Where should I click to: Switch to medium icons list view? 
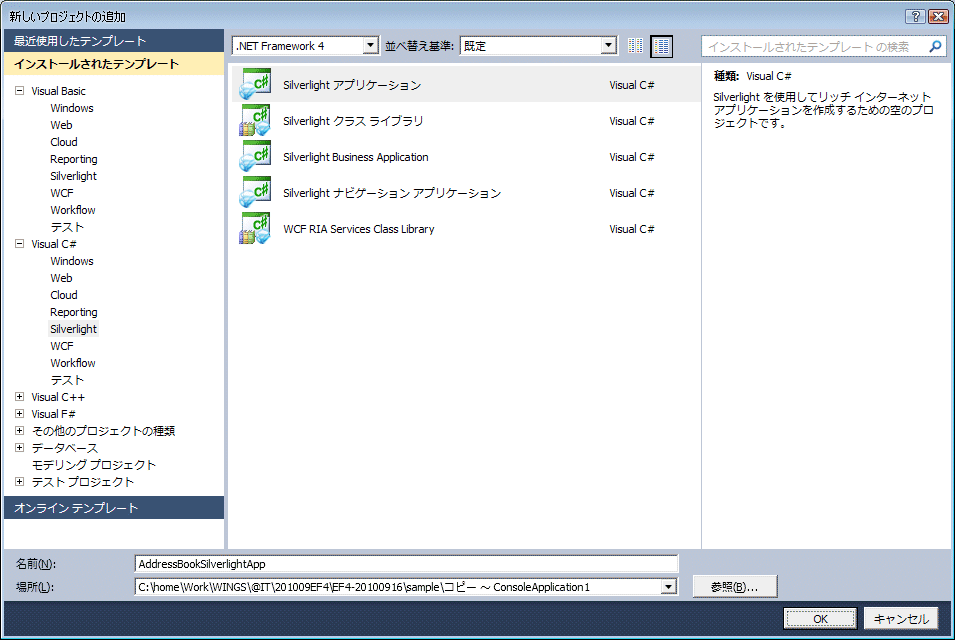661,46
